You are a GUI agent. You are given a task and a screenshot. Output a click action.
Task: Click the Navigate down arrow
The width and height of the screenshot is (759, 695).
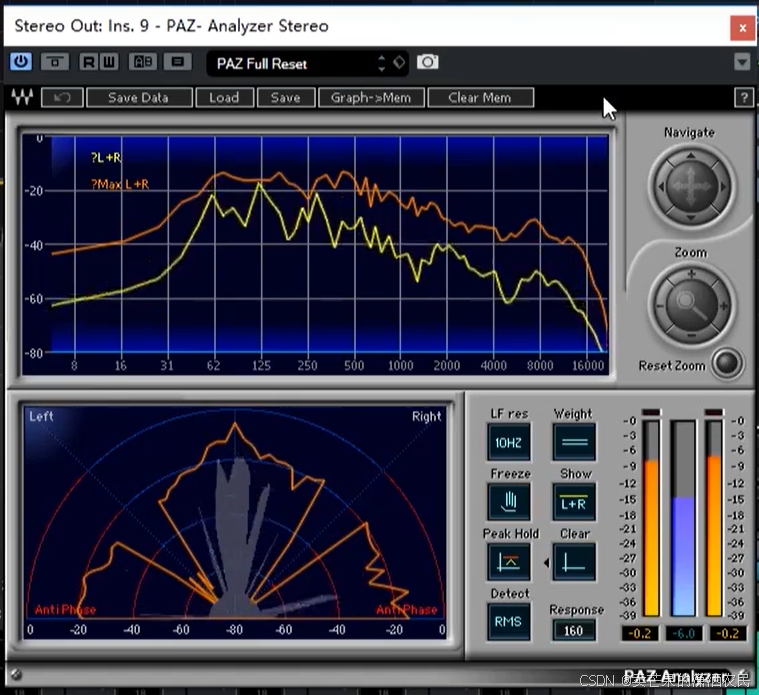pos(691,217)
